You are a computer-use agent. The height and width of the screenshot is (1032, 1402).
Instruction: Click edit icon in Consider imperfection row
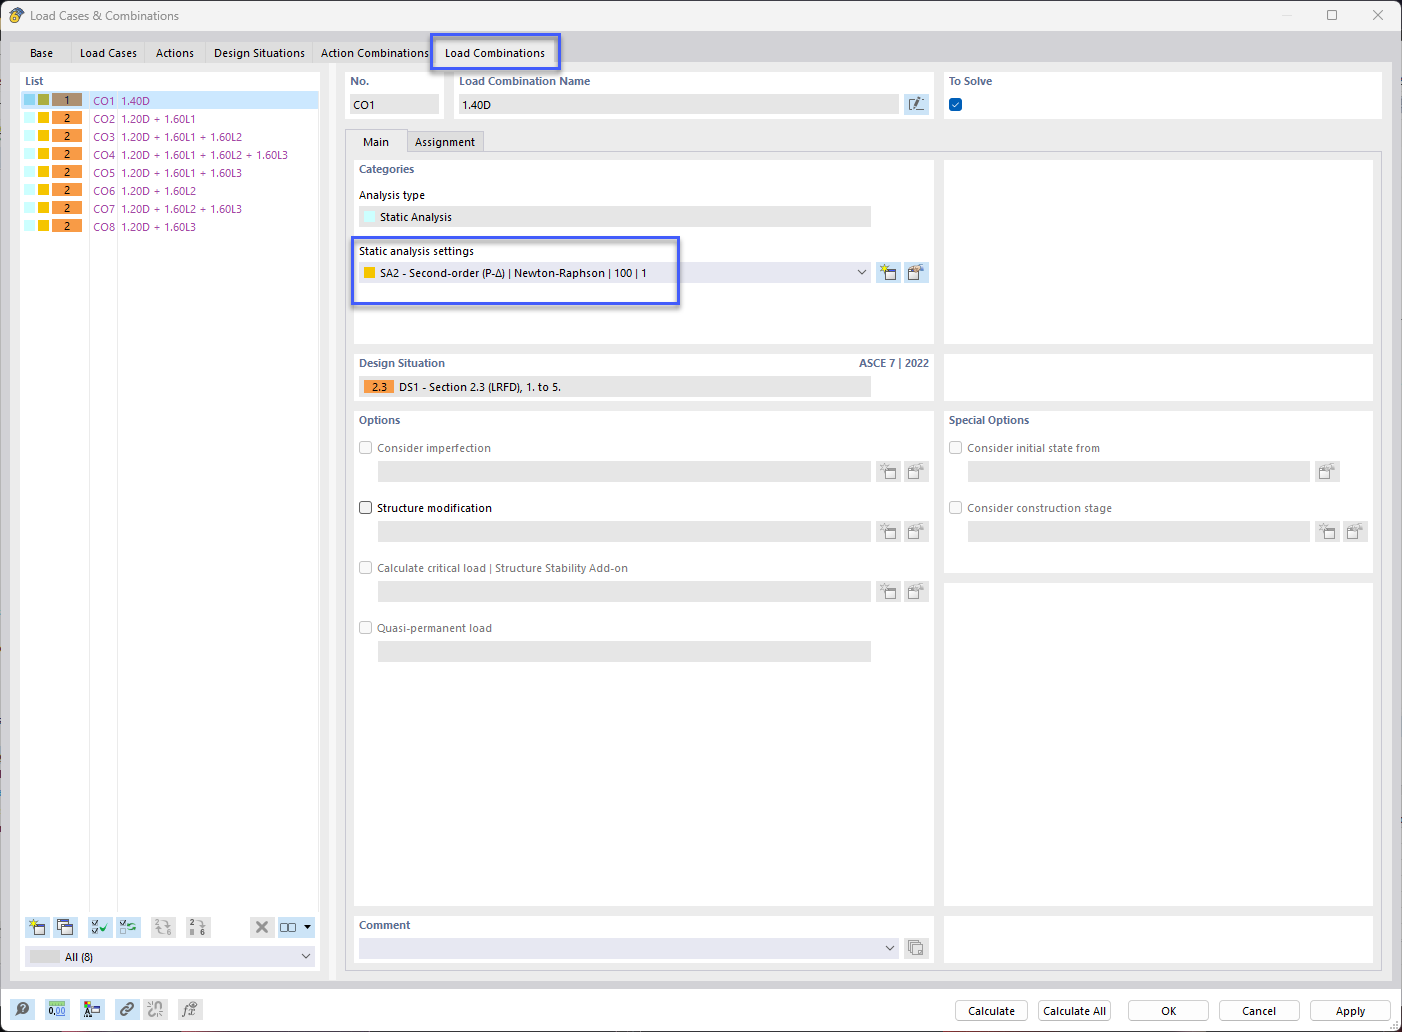pyautogui.click(x=916, y=471)
